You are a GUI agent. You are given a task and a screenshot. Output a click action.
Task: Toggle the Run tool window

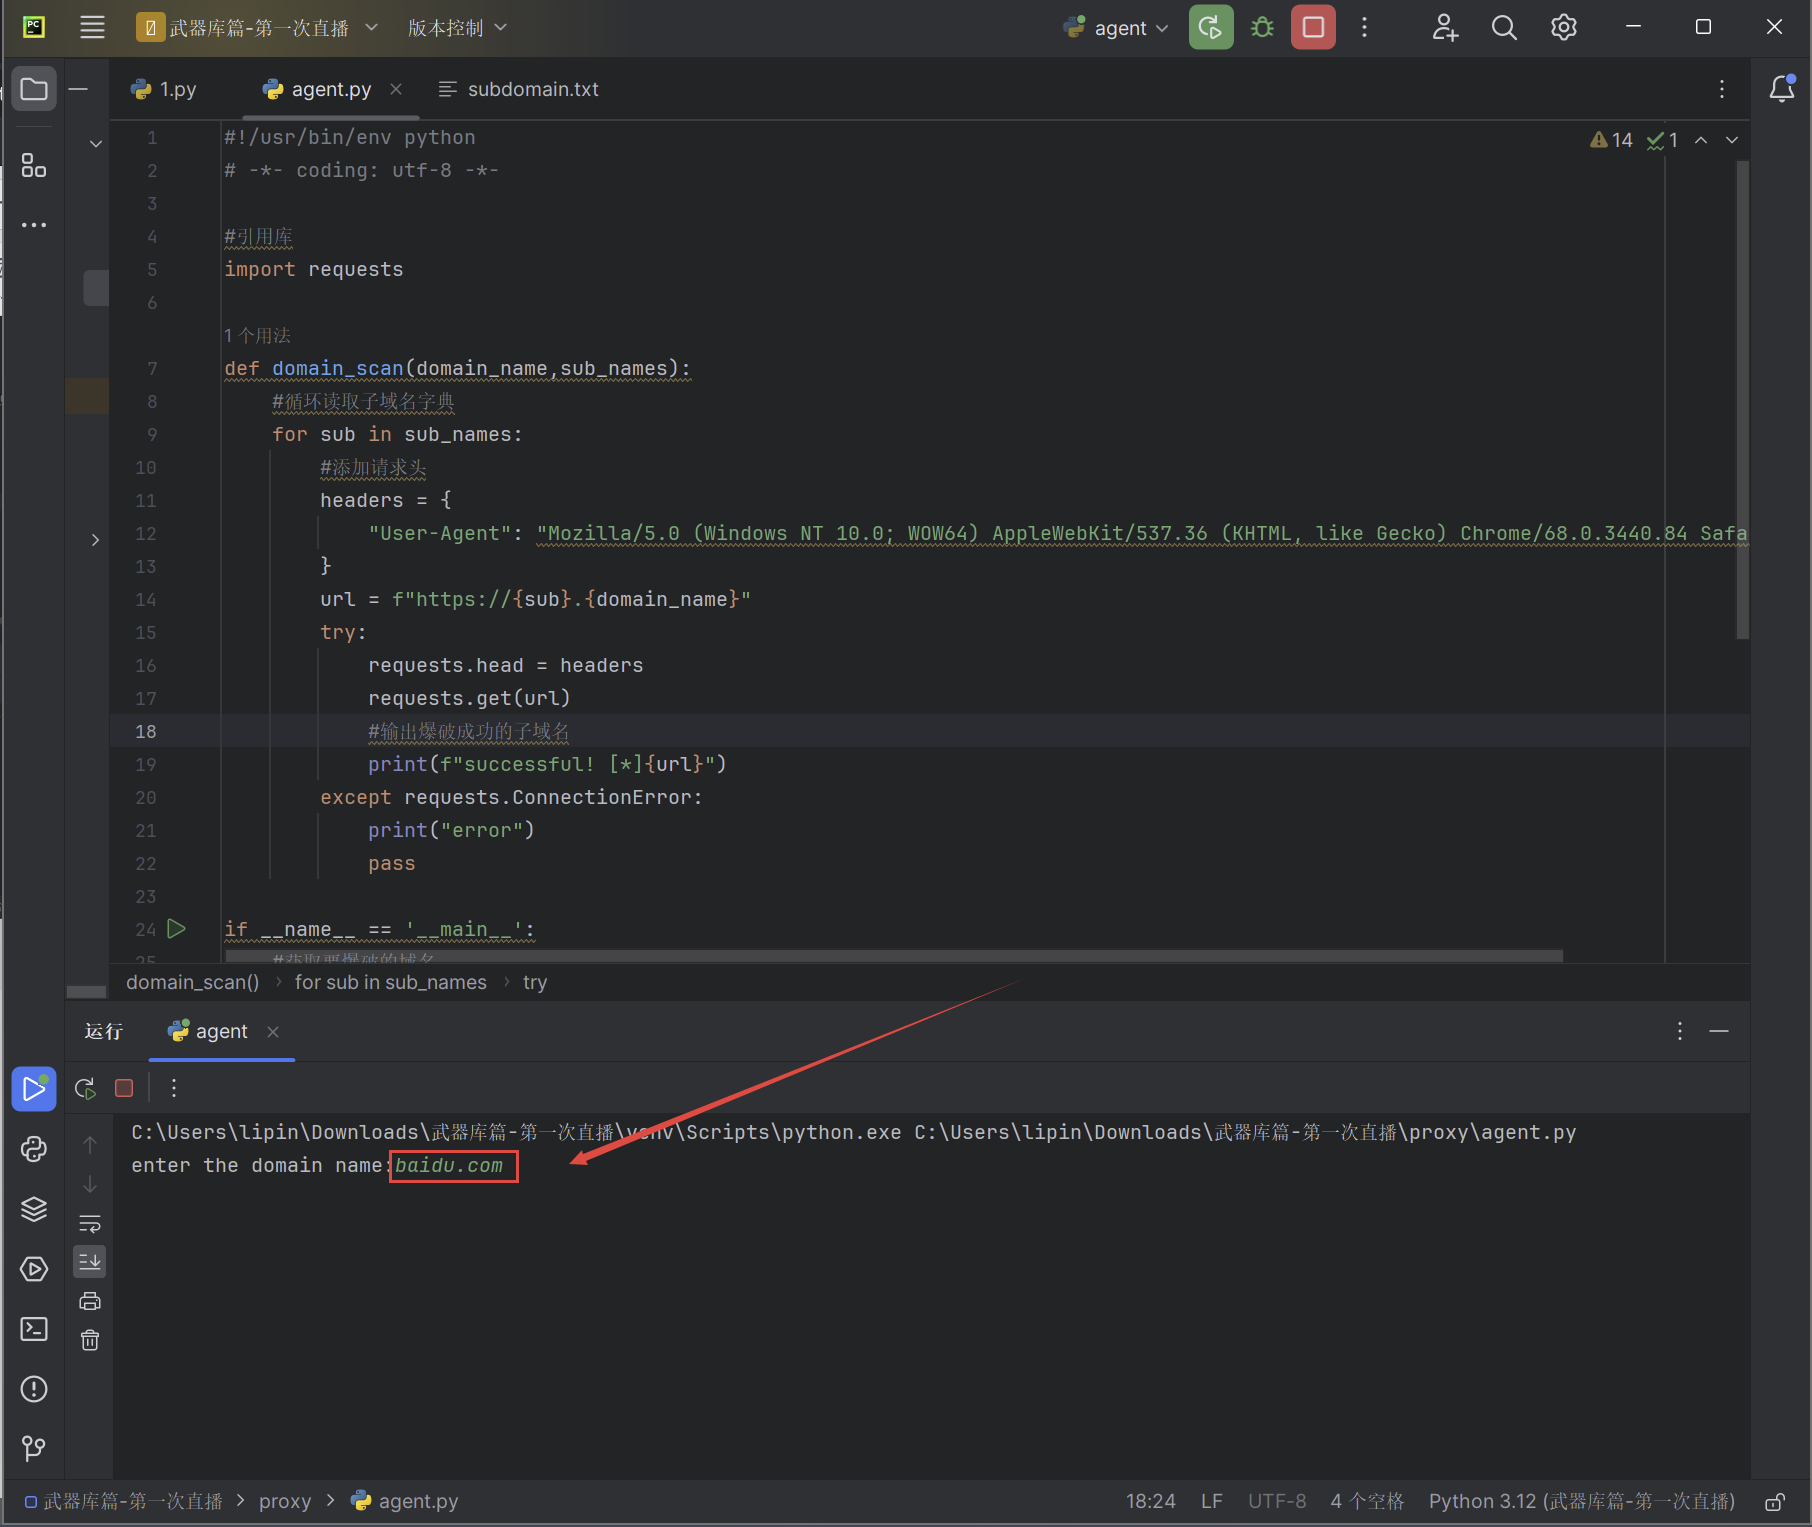[34, 1089]
